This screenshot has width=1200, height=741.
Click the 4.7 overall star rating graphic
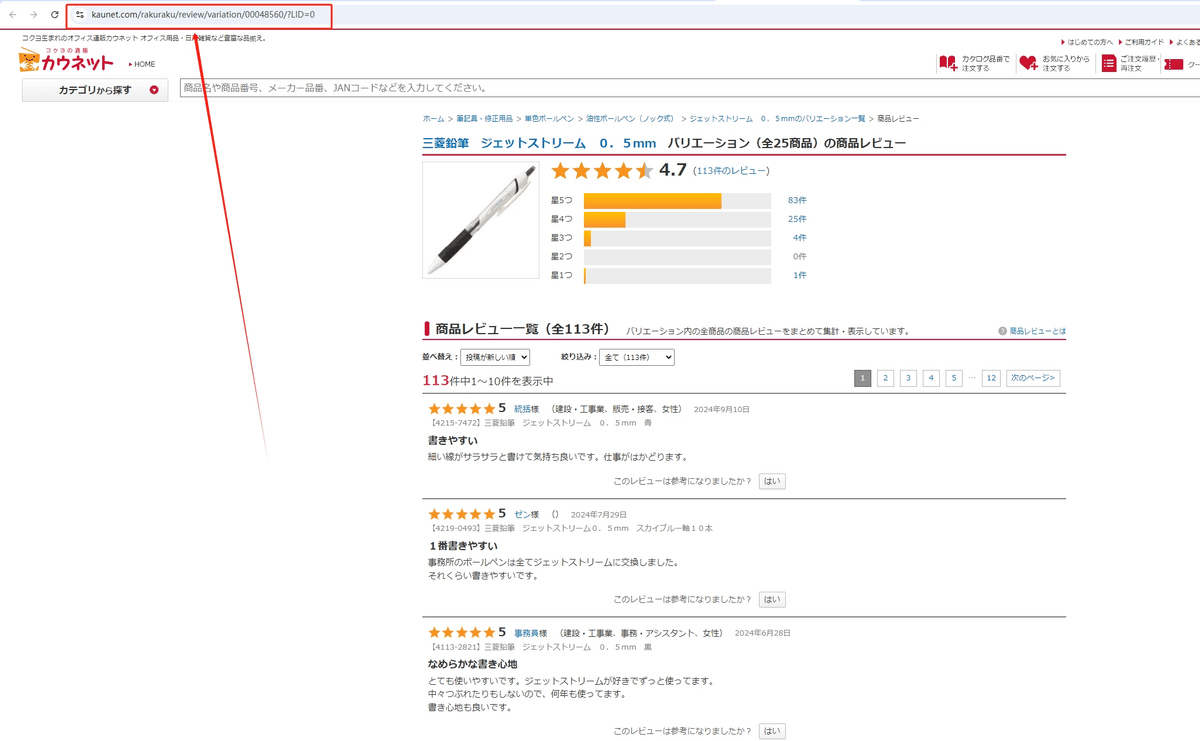click(x=602, y=171)
